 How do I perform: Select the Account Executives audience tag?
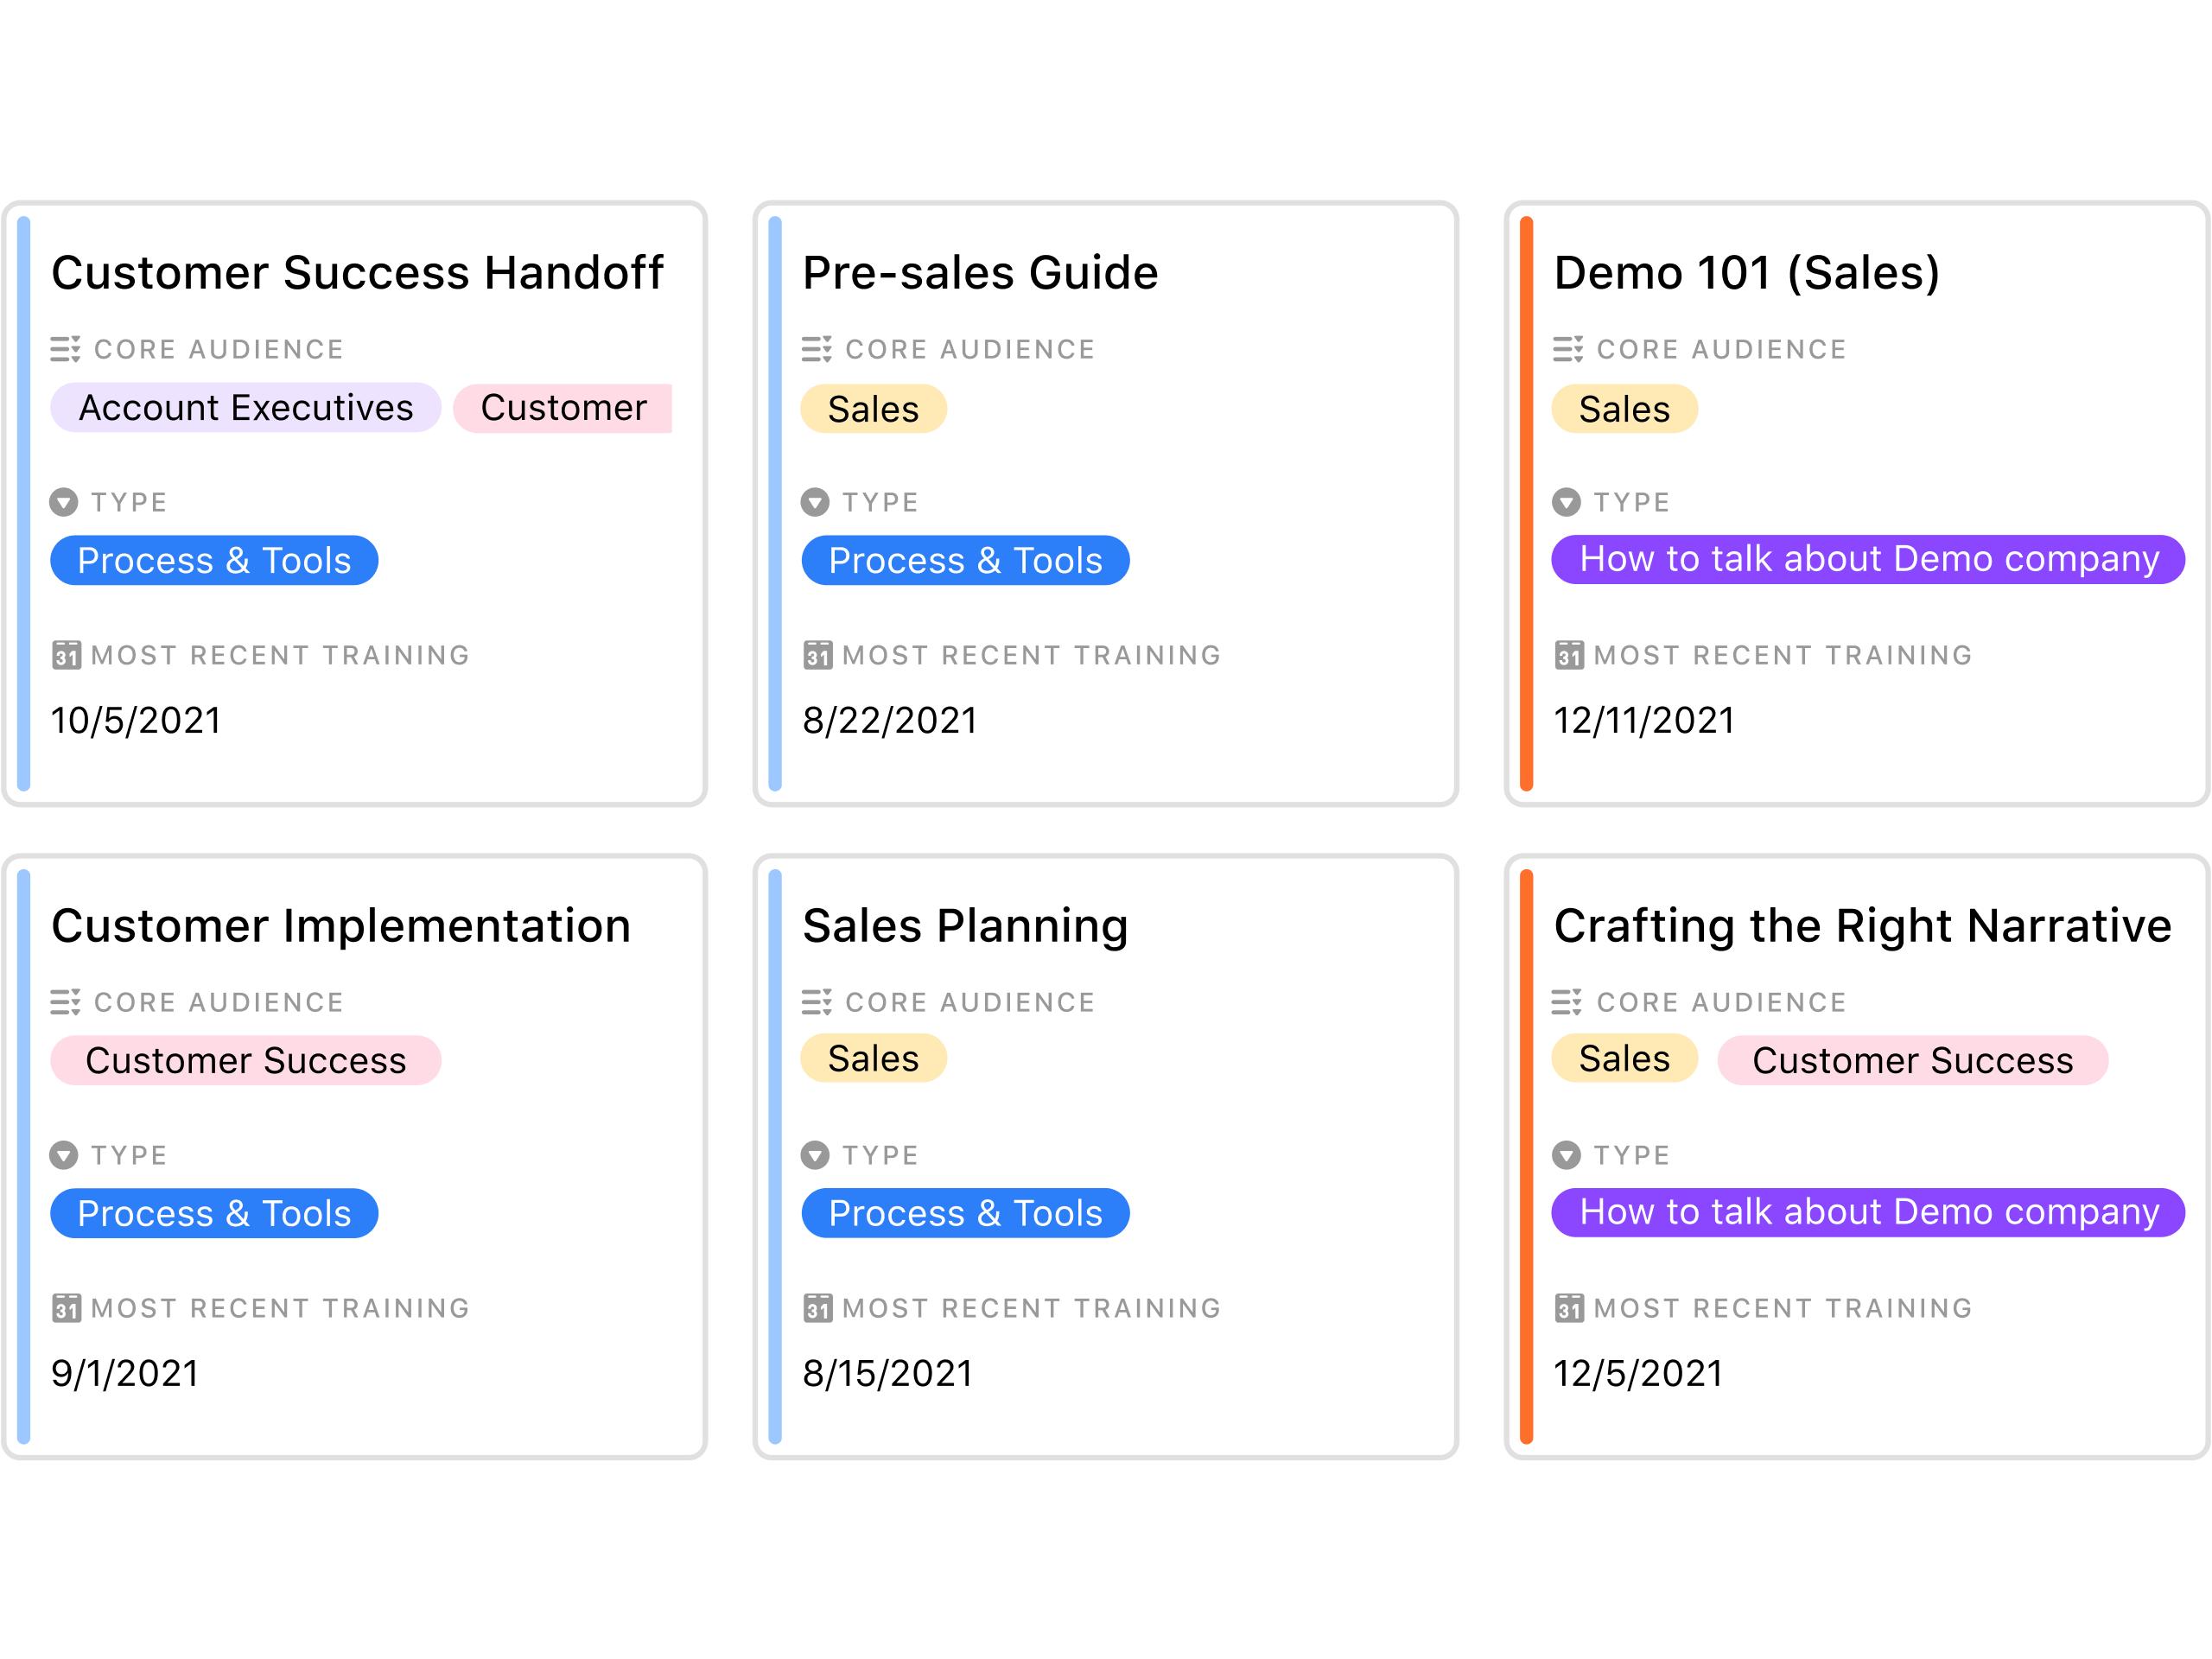245,408
